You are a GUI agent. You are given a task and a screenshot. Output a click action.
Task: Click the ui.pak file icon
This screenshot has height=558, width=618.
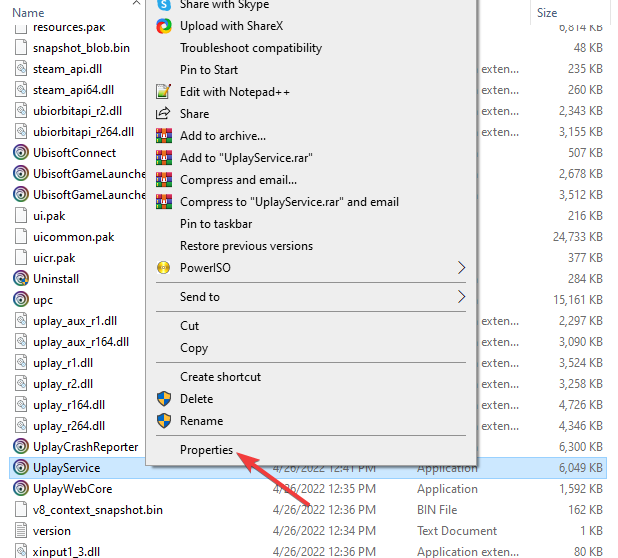coord(21,216)
